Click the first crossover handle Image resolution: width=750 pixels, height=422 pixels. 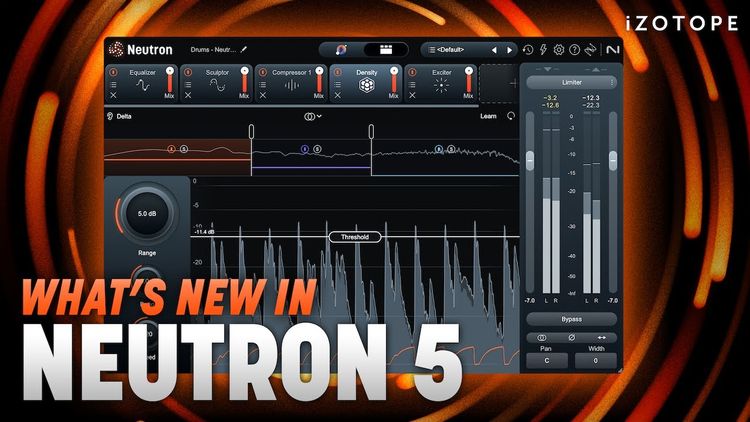251,132
